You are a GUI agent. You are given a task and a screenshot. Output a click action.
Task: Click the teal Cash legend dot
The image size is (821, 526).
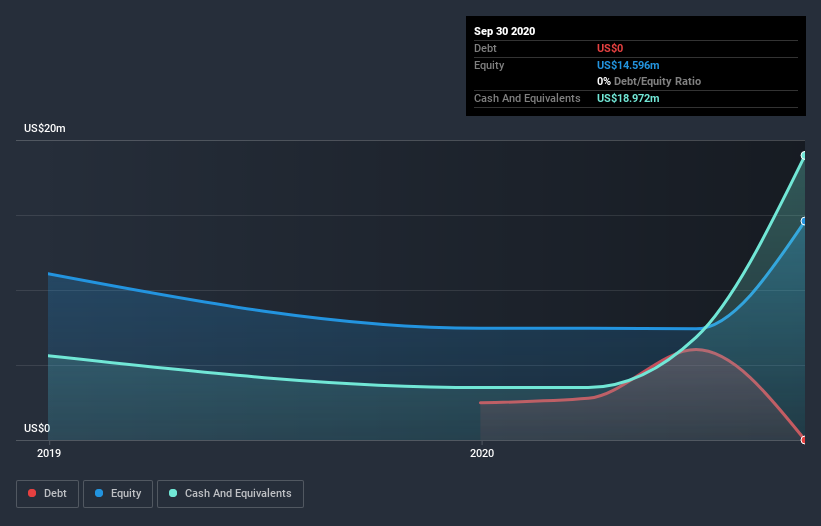173,493
